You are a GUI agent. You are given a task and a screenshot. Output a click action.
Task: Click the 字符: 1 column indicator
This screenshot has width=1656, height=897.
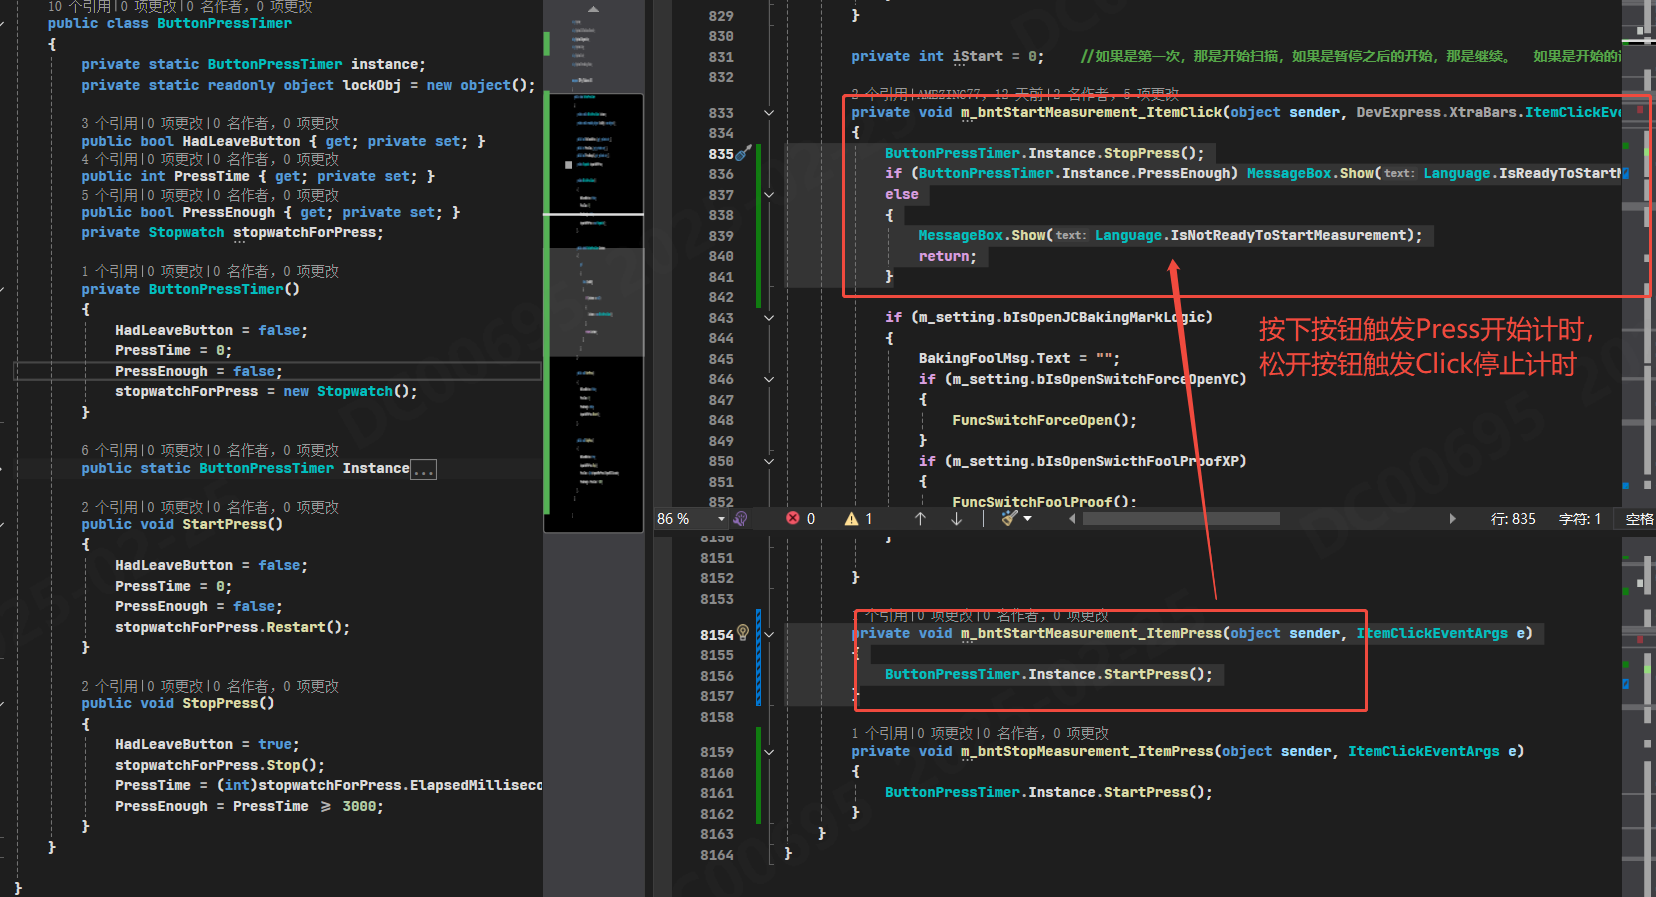point(1580,519)
